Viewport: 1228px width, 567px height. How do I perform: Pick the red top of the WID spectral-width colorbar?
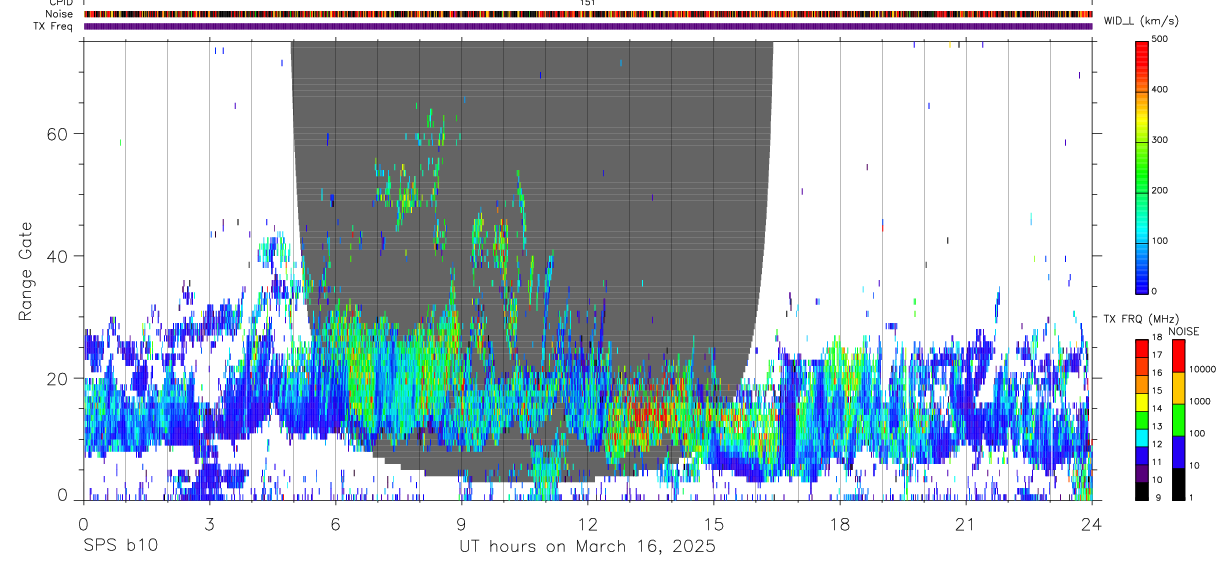pos(1141,52)
